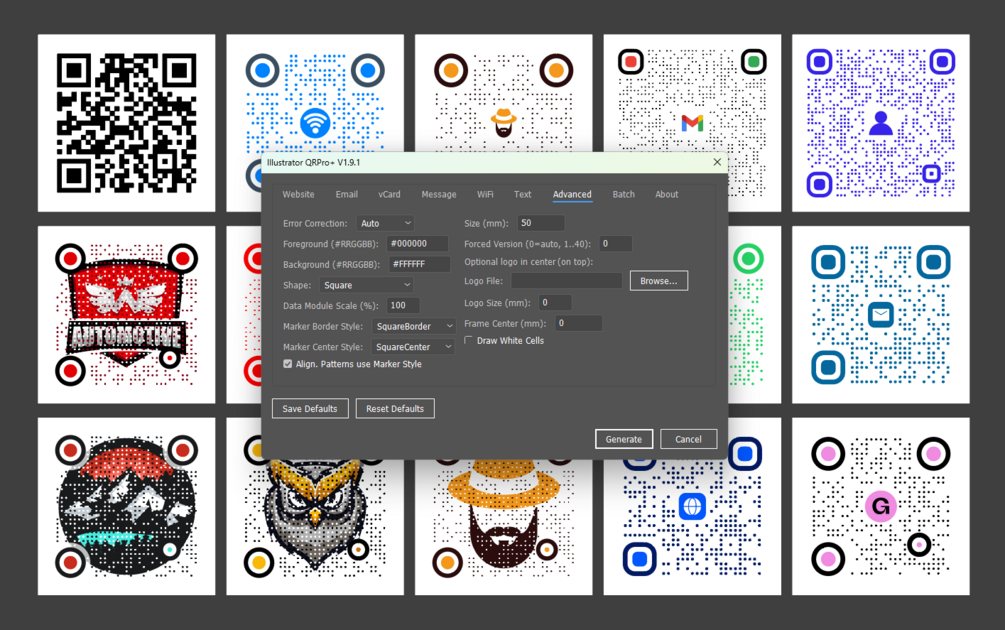The image size is (1005, 630).
Task: Focus the Logo Size (mm) field
Action: tap(555, 303)
